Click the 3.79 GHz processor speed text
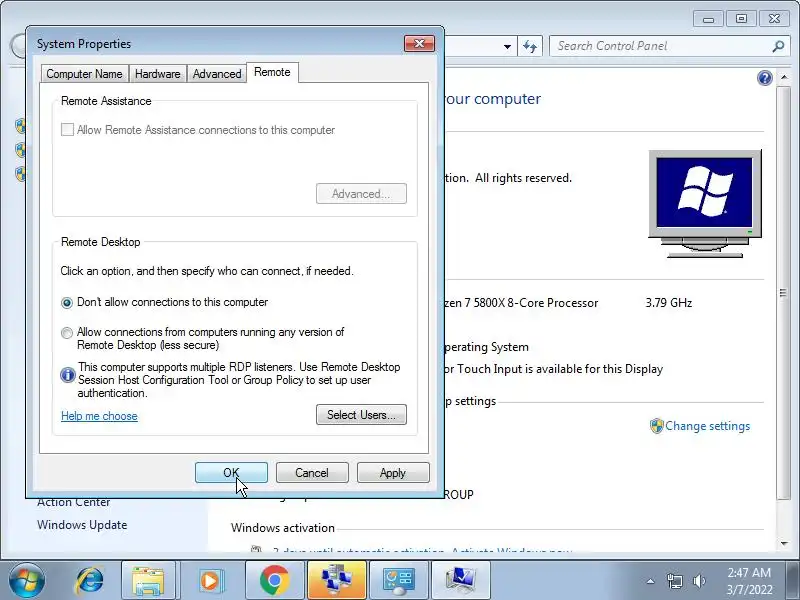Image resolution: width=800 pixels, height=600 pixels. (669, 303)
